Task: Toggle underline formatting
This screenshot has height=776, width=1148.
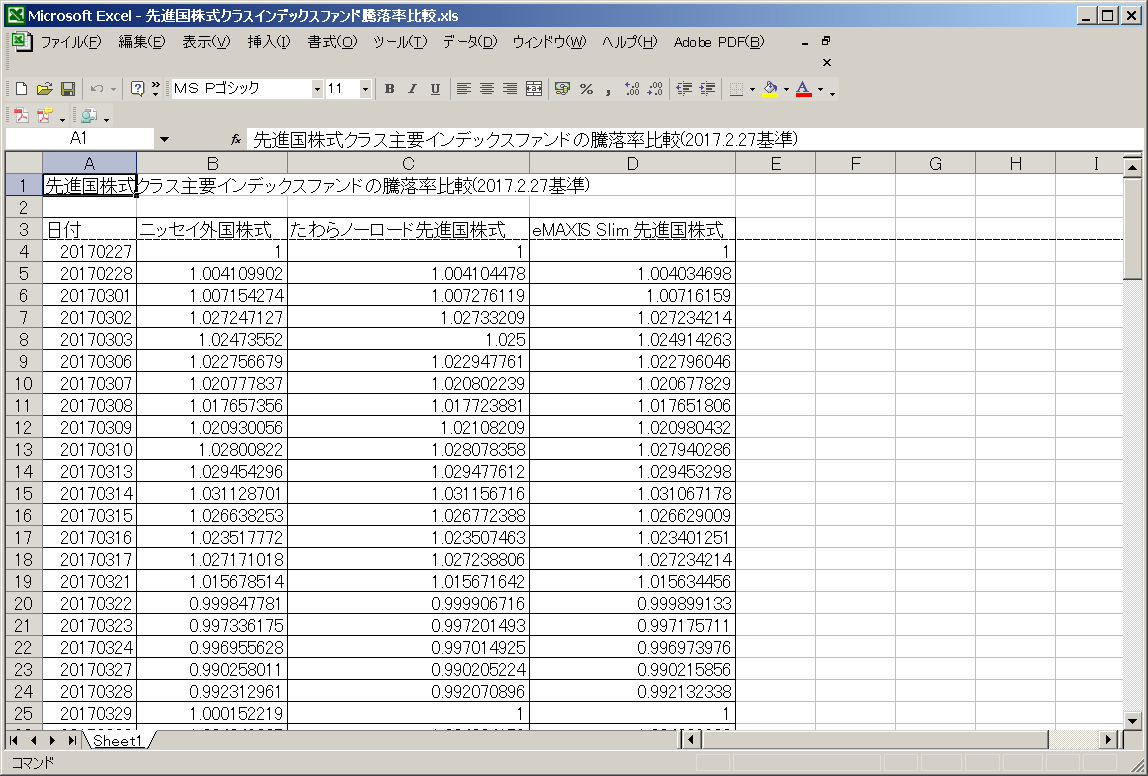Action: coord(435,89)
